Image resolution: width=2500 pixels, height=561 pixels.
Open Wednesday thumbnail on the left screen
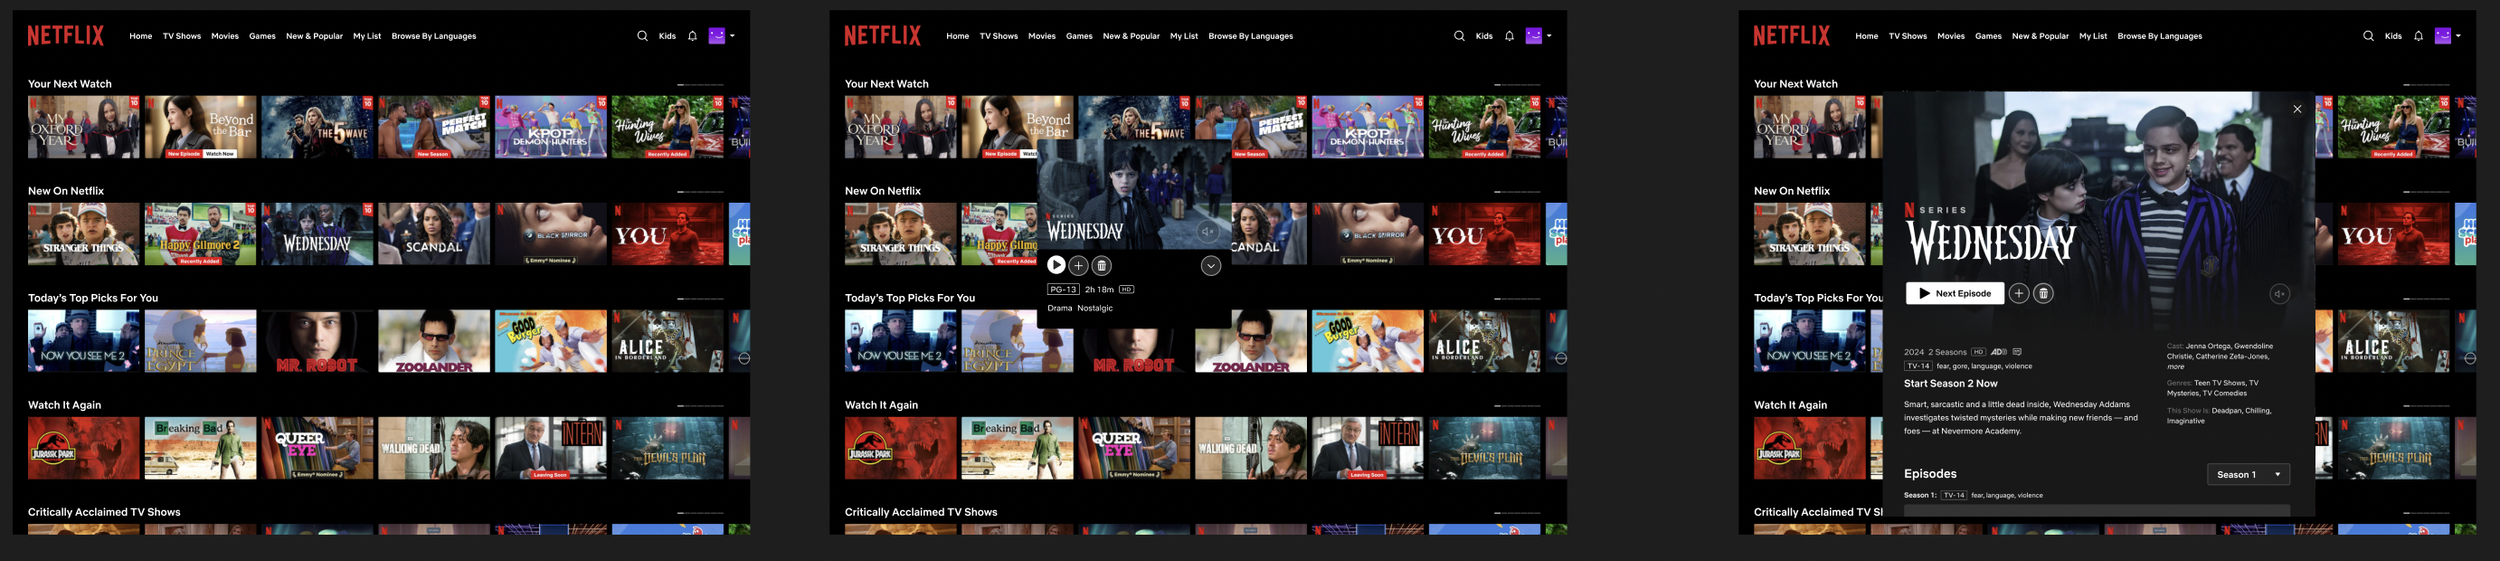(x=317, y=234)
